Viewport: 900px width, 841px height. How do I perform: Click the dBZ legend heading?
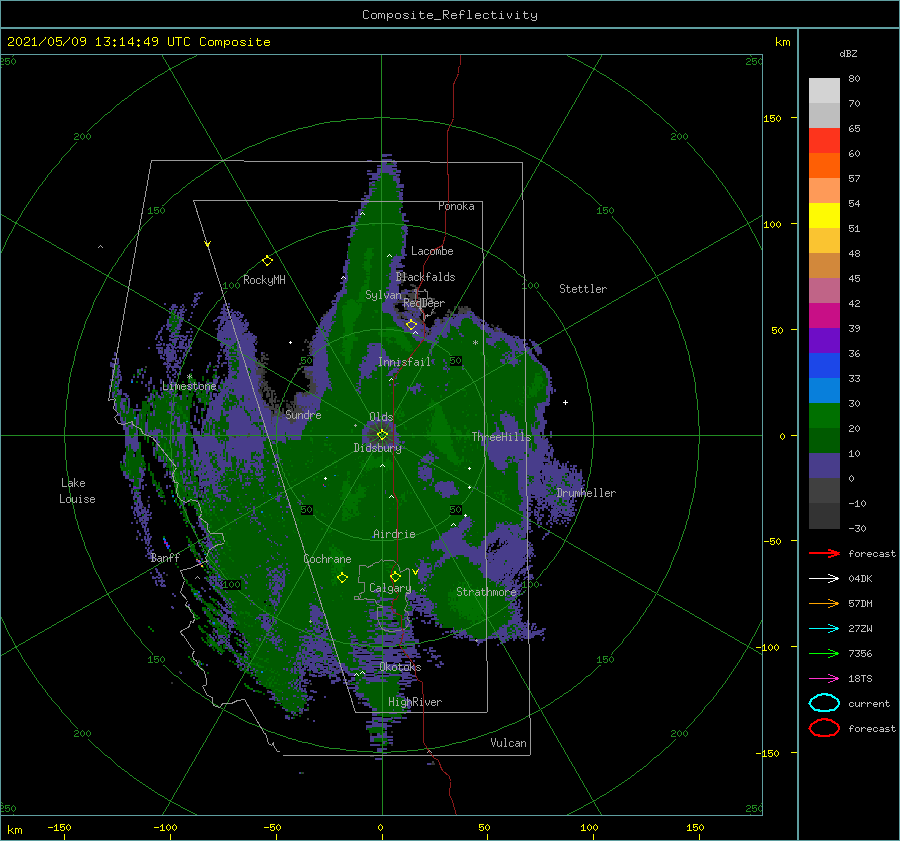coord(848,53)
